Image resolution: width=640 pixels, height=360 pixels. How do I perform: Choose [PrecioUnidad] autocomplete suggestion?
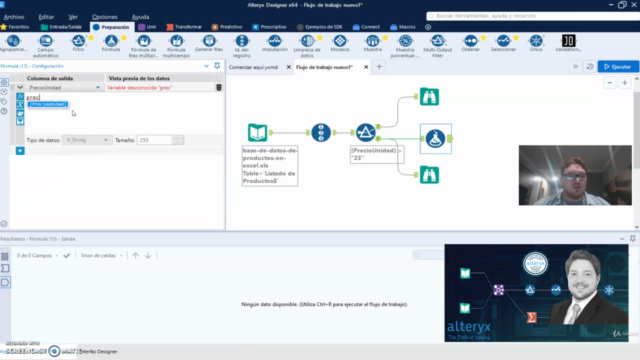[48, 104]
